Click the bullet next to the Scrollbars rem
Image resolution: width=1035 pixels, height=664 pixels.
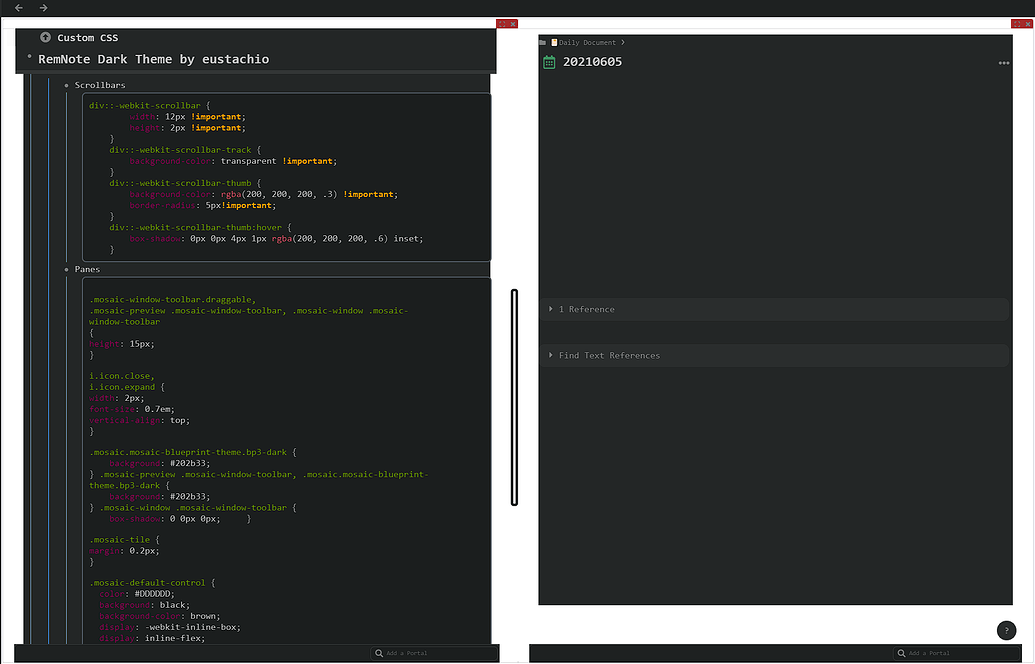65,85
